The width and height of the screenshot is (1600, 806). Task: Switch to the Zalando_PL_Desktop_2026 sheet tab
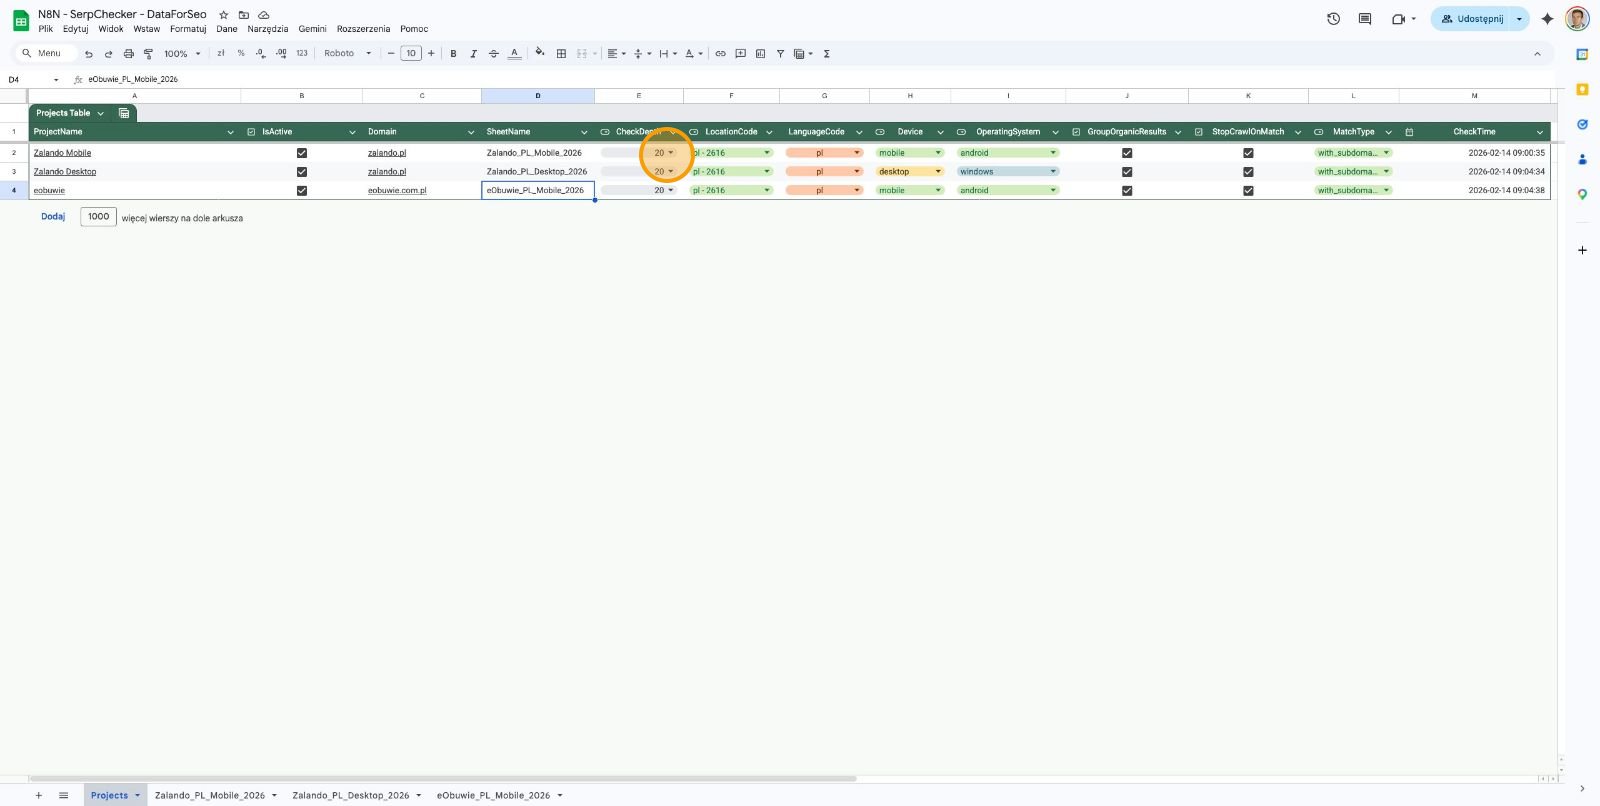point(351,795)
